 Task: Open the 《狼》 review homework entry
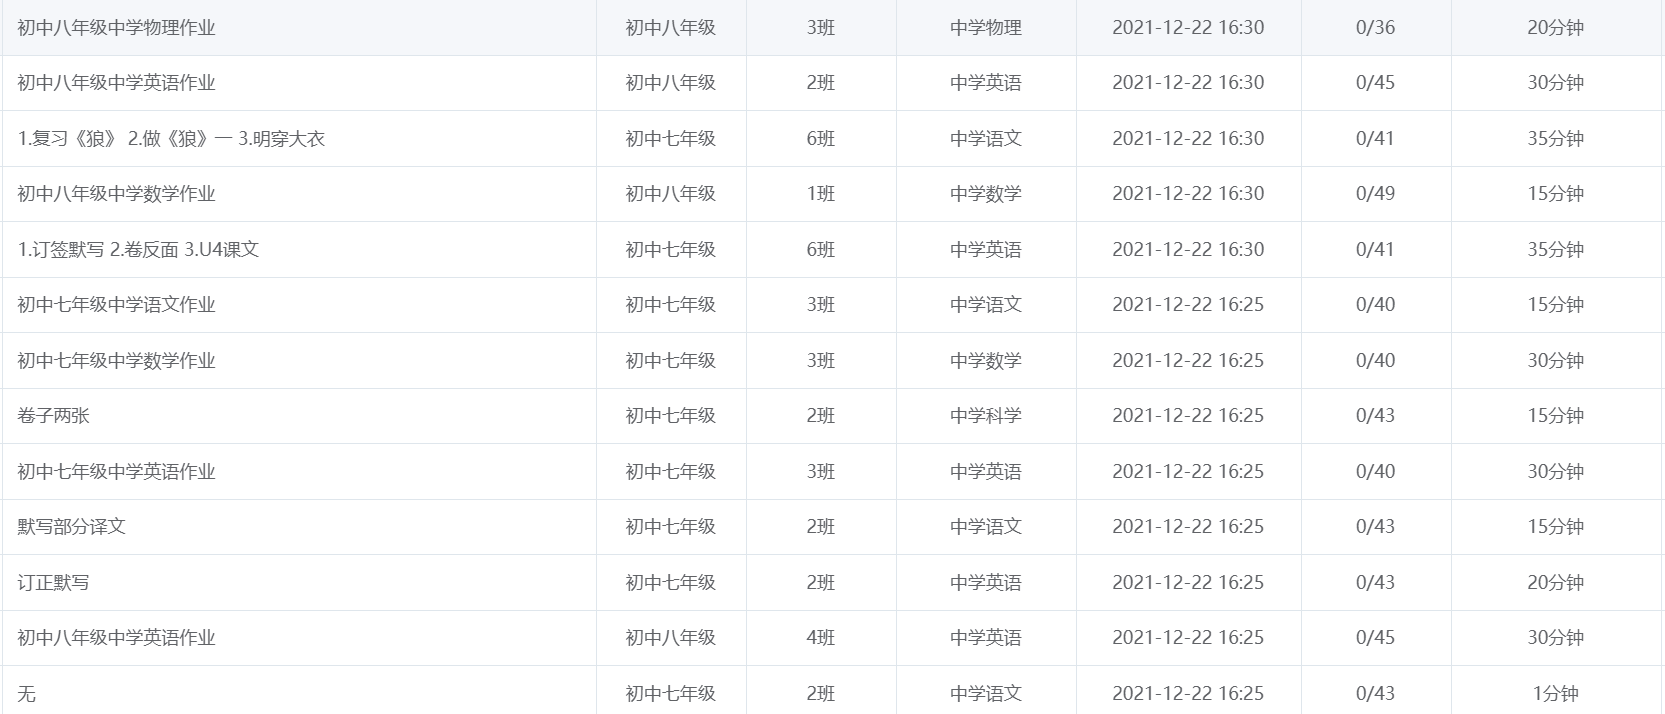pos(171,139)
